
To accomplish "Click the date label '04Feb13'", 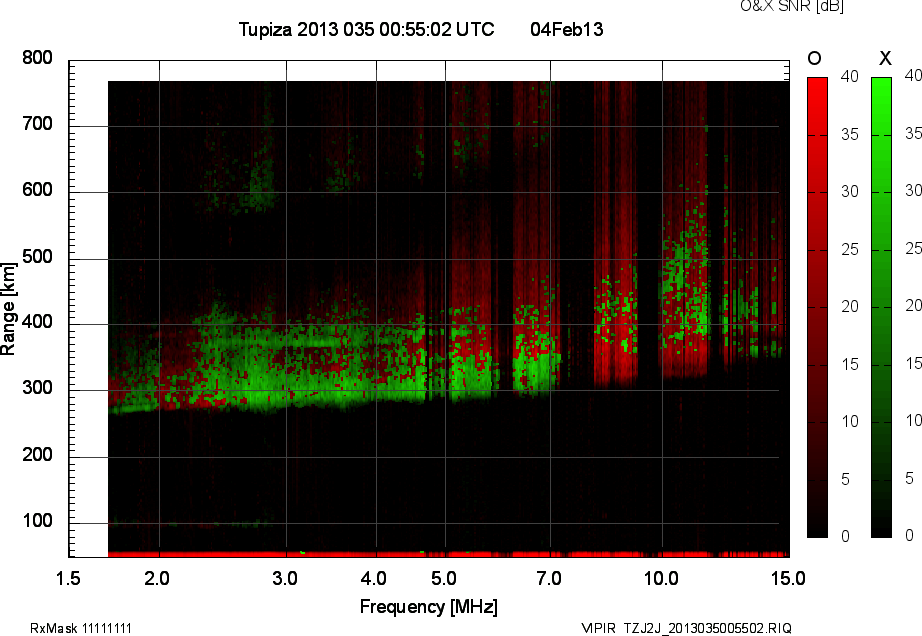I will click(x=567, y=30).
